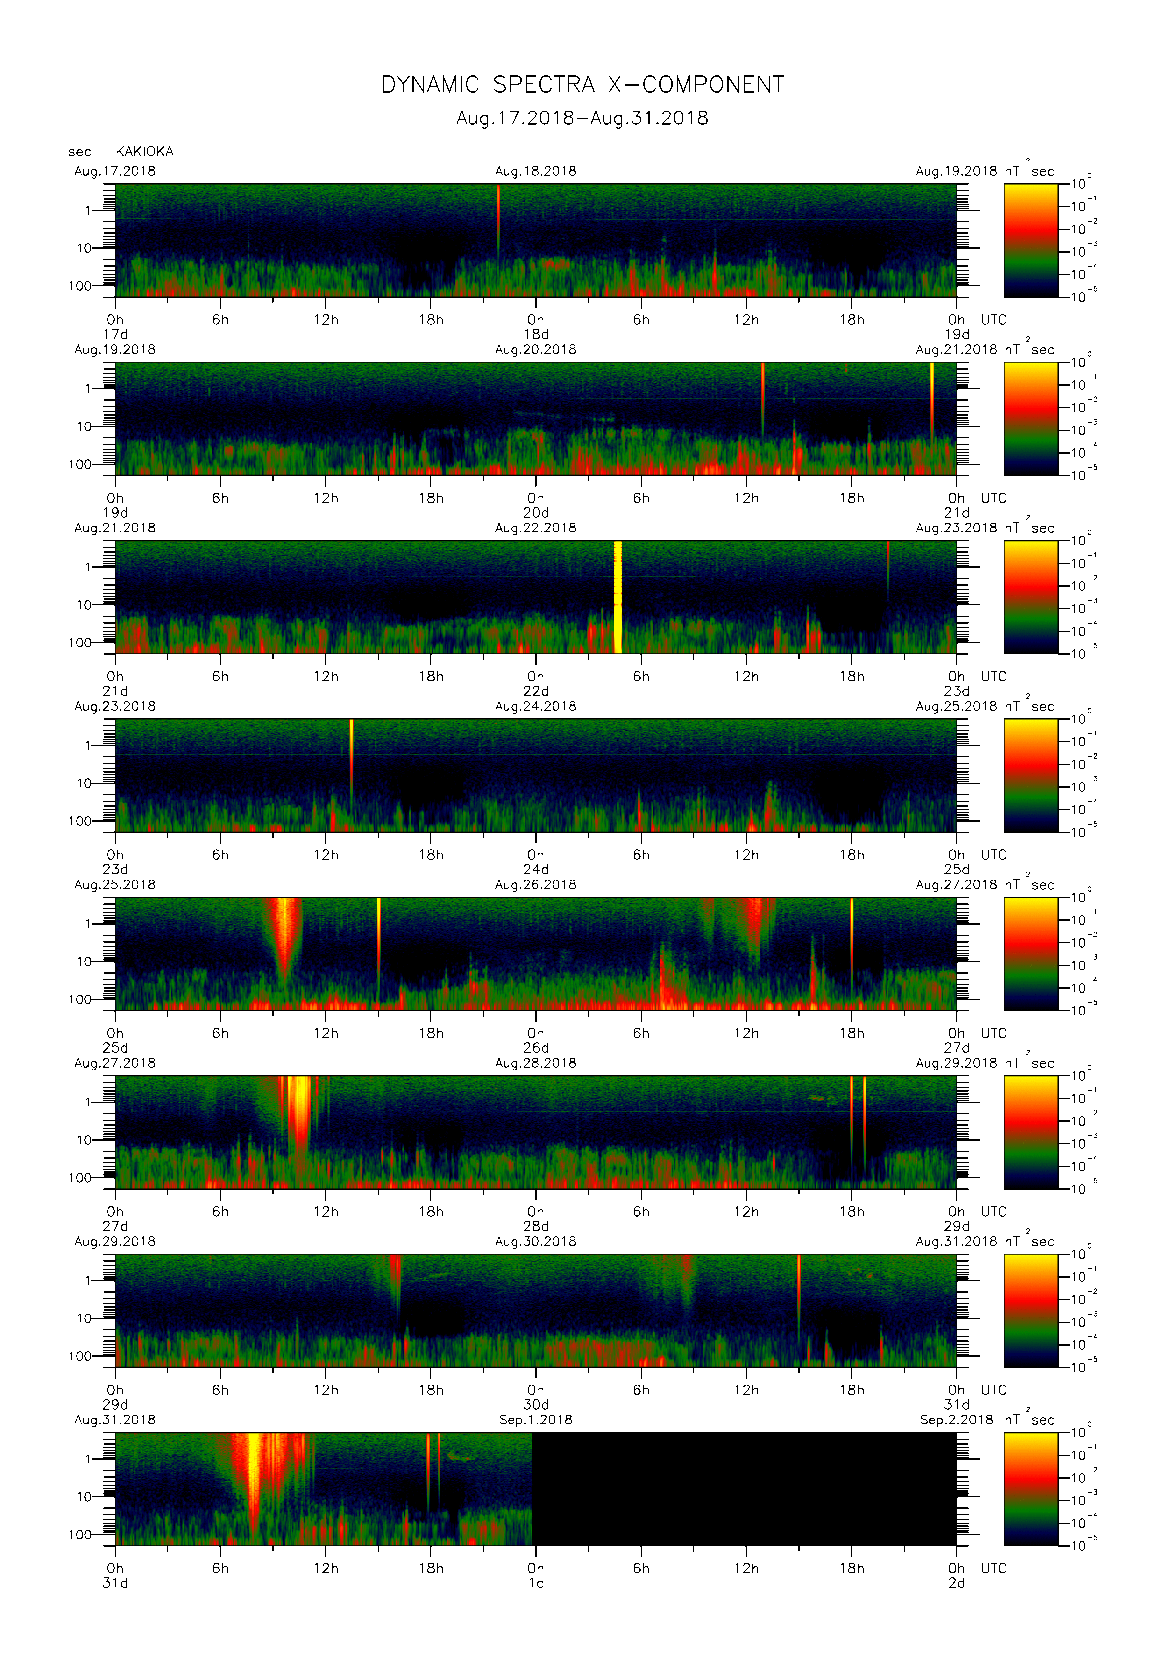Click the title DYNAMIC SPECTRA X-COMPONENT
Viewport: 1165px width, 1679px height.
(582, 85)
